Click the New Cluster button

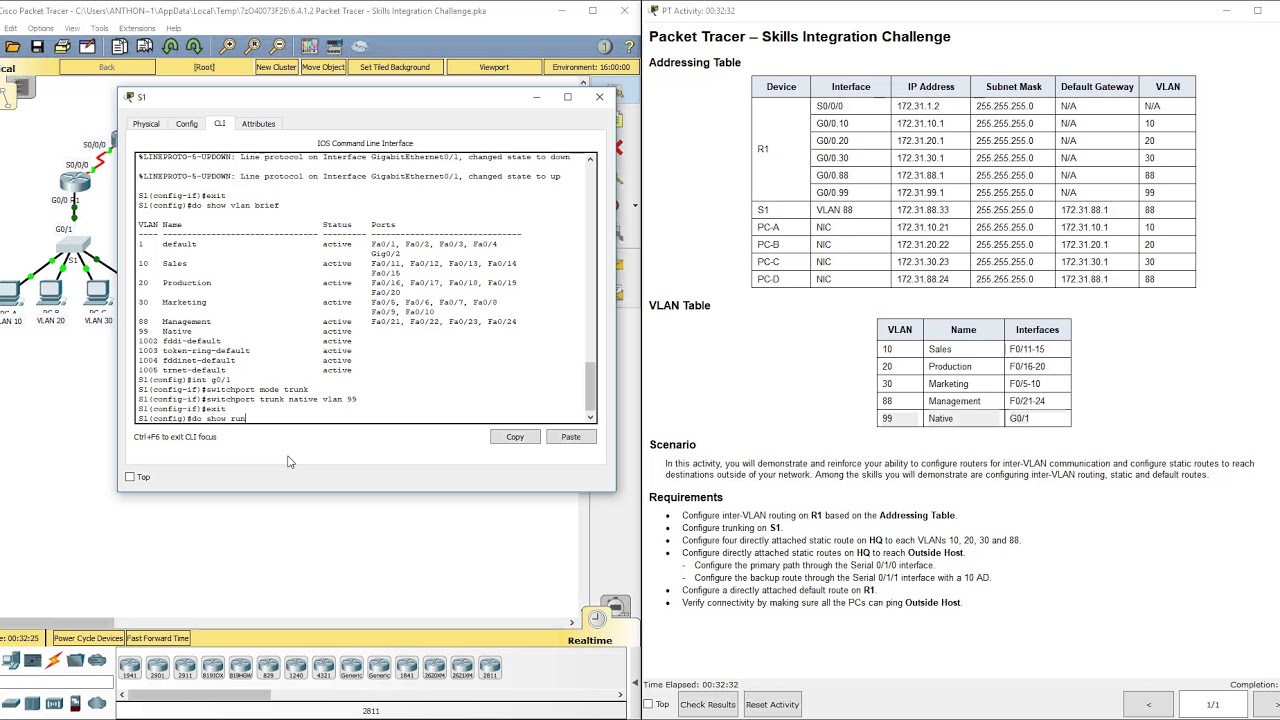tap(276, 67)
